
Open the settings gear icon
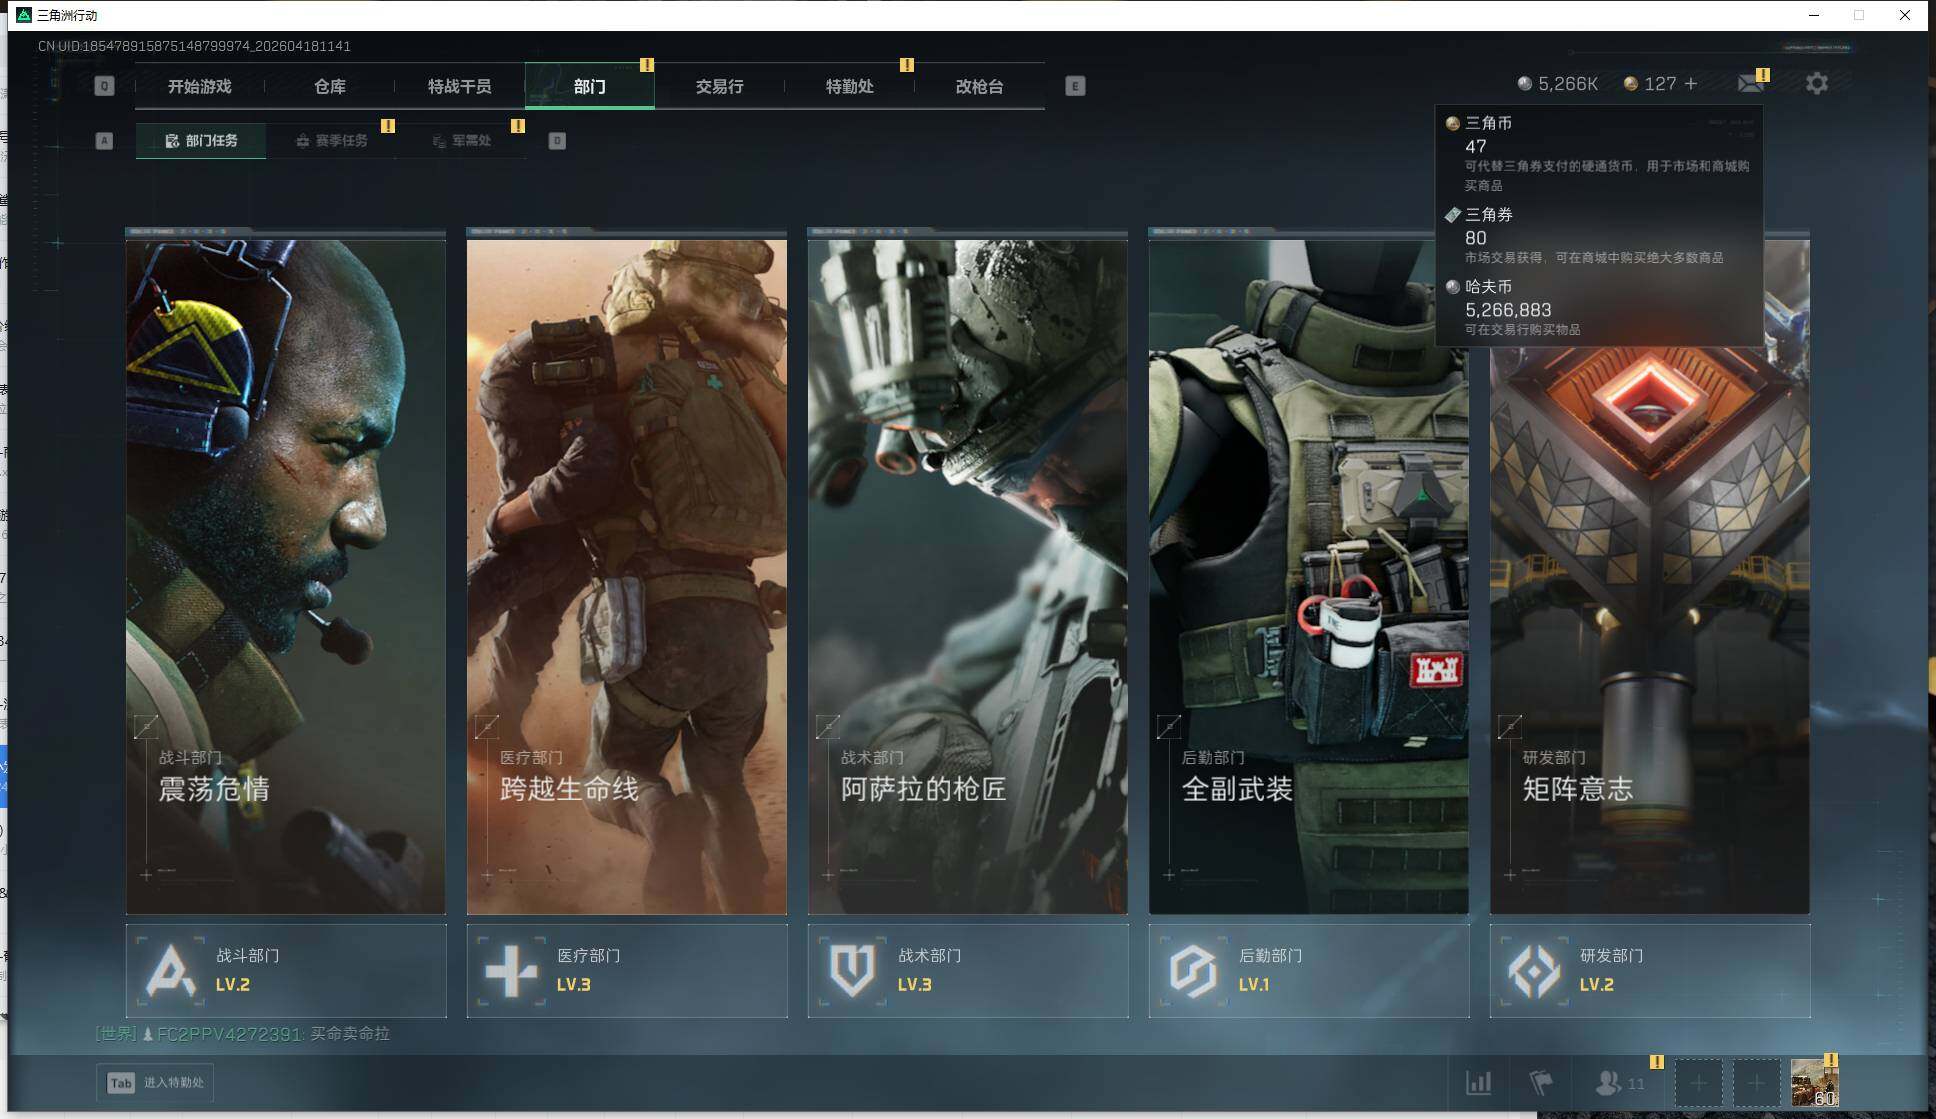(x=1816, y=84)
